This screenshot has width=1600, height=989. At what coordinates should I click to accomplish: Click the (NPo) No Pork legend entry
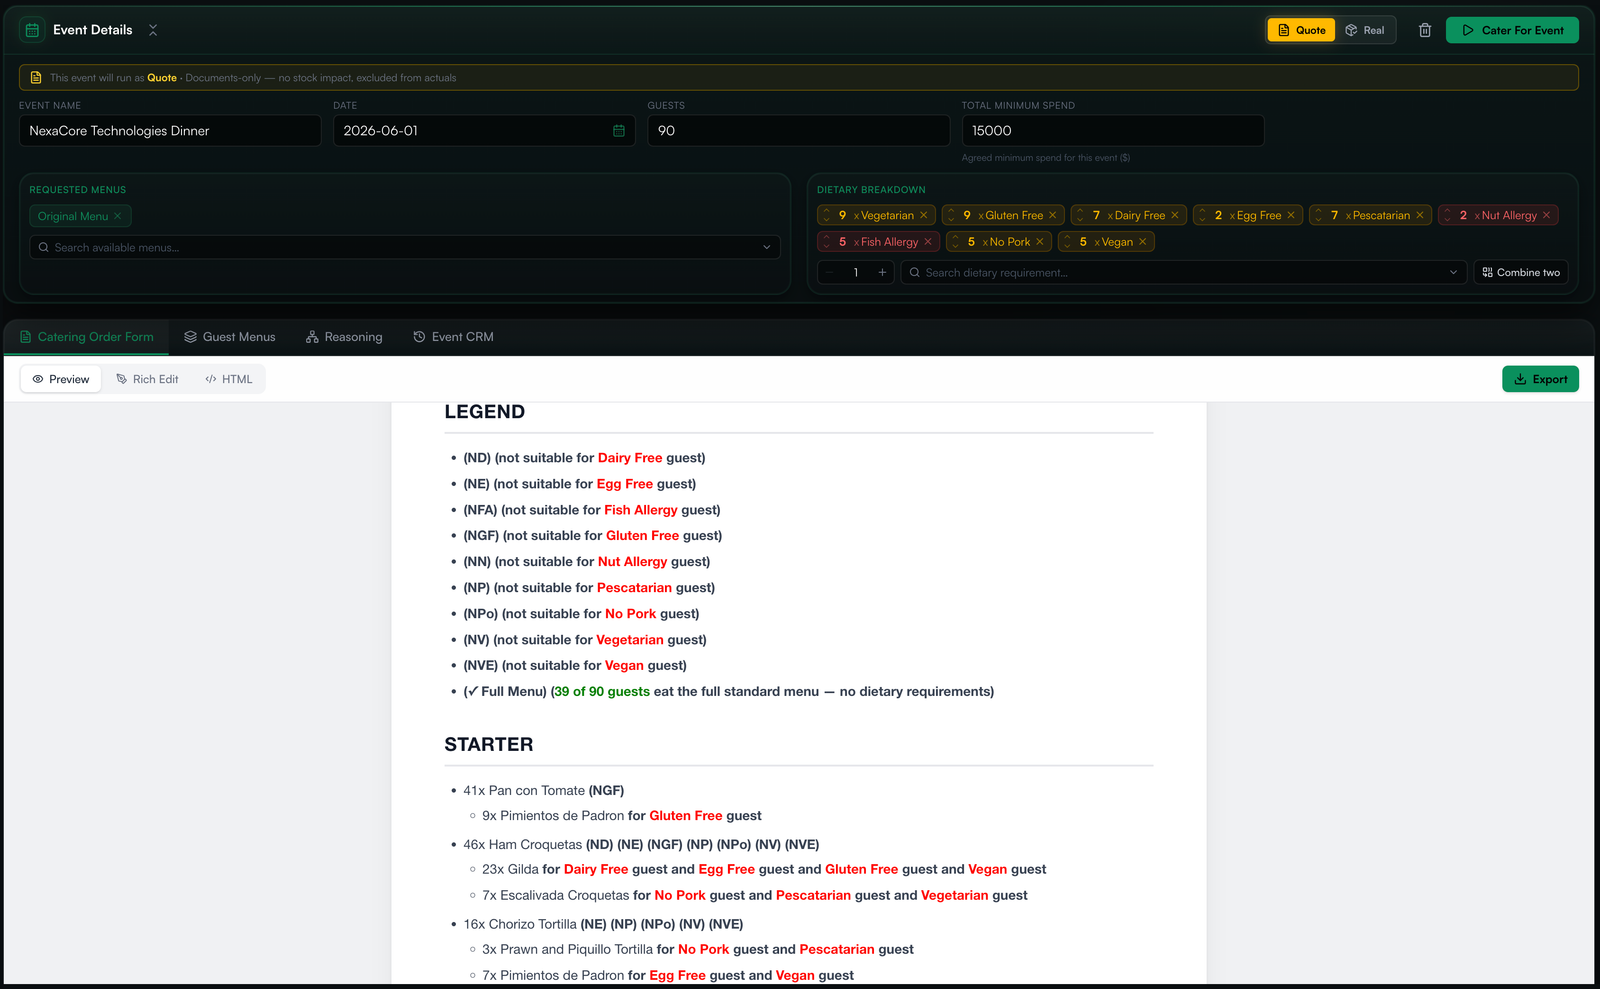(x=581, y=614)
